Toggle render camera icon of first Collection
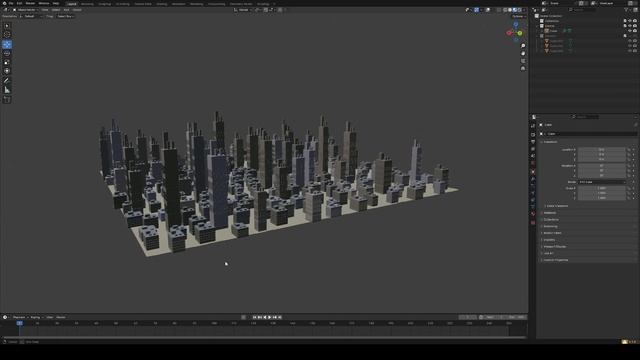The width and height of the screenshot is (640, 360). (x=635, y=21)
